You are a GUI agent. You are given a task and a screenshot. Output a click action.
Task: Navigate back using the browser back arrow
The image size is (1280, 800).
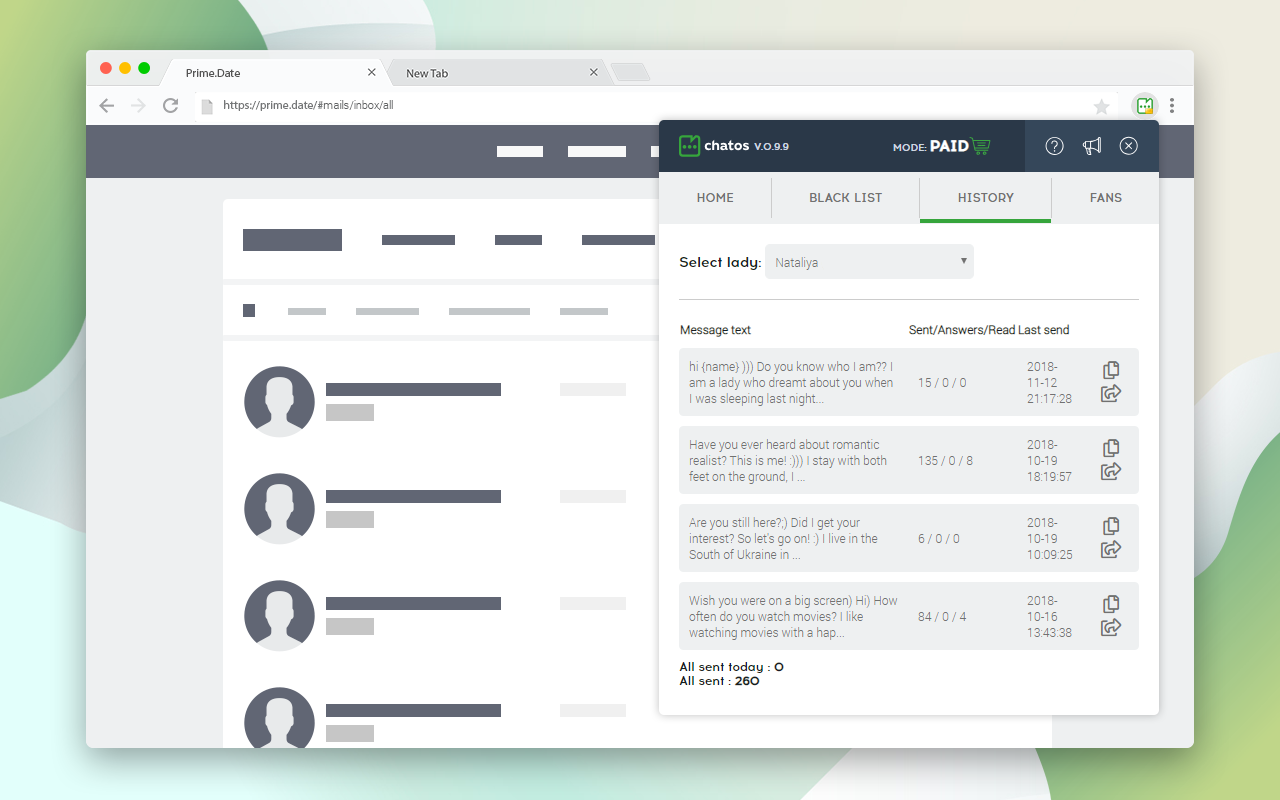[107, 105]
